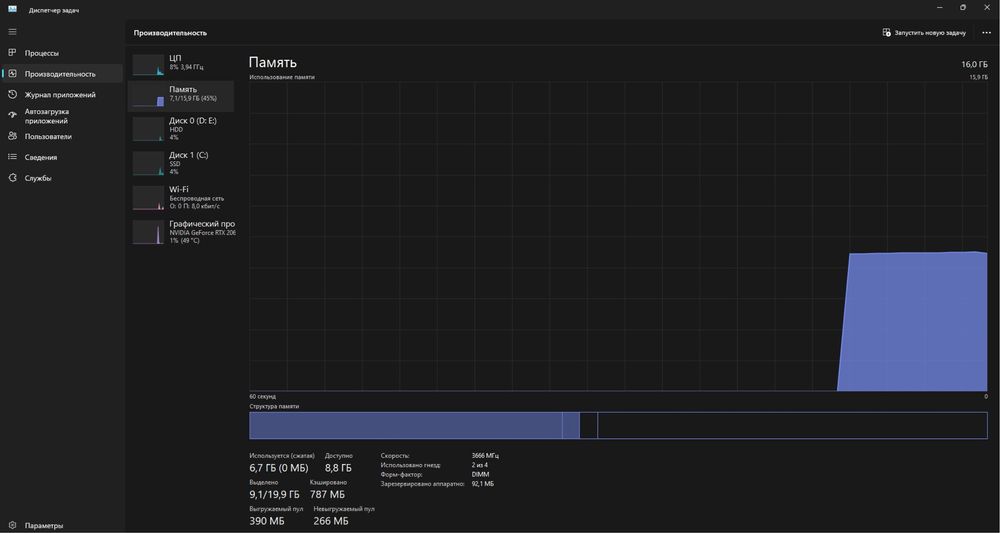1000x533 pixels.
Task: Click the 7,1/15,9 ГБ (45%) memory stats text
Action: (193, 98)
